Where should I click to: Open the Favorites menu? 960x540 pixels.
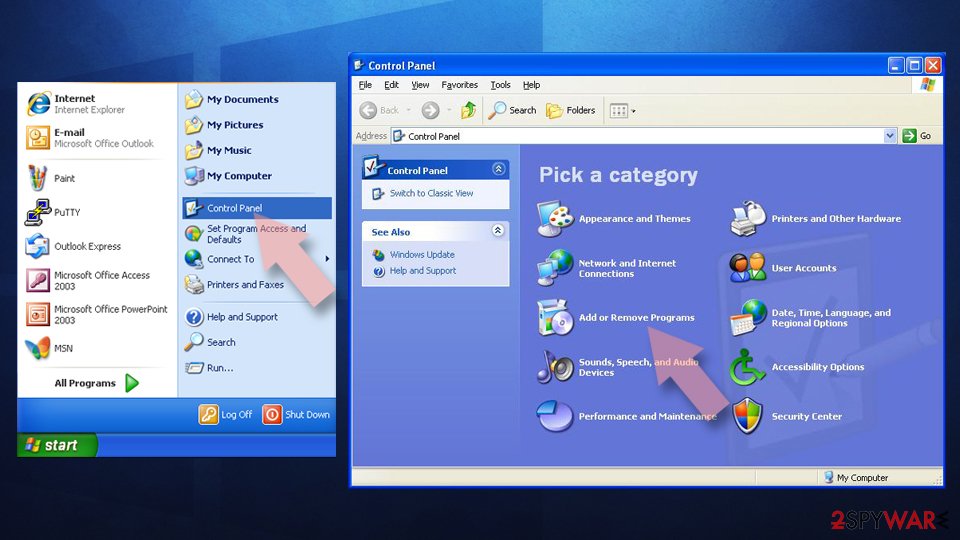tap(459, 85)
